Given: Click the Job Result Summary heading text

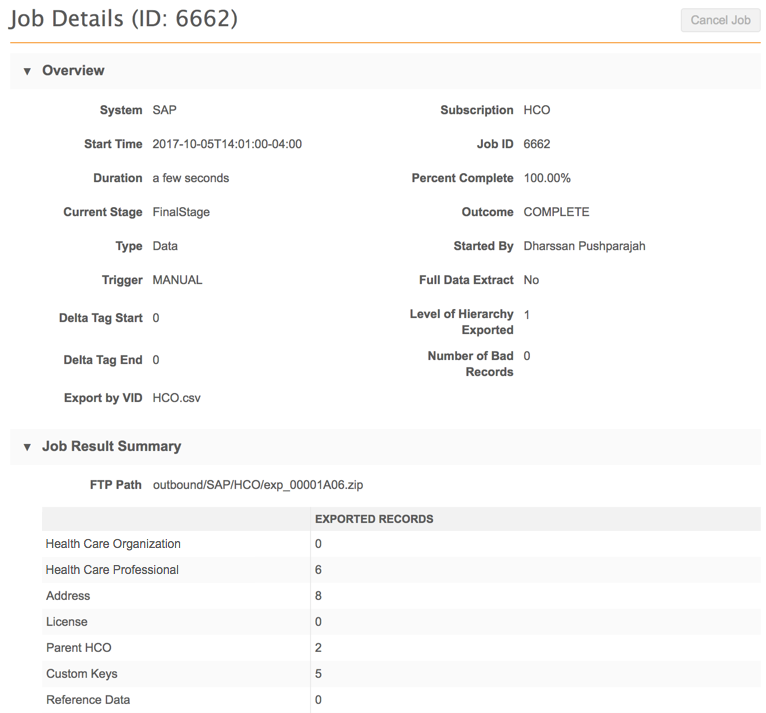Looking at the screenshot, I should tap(111, 447).
